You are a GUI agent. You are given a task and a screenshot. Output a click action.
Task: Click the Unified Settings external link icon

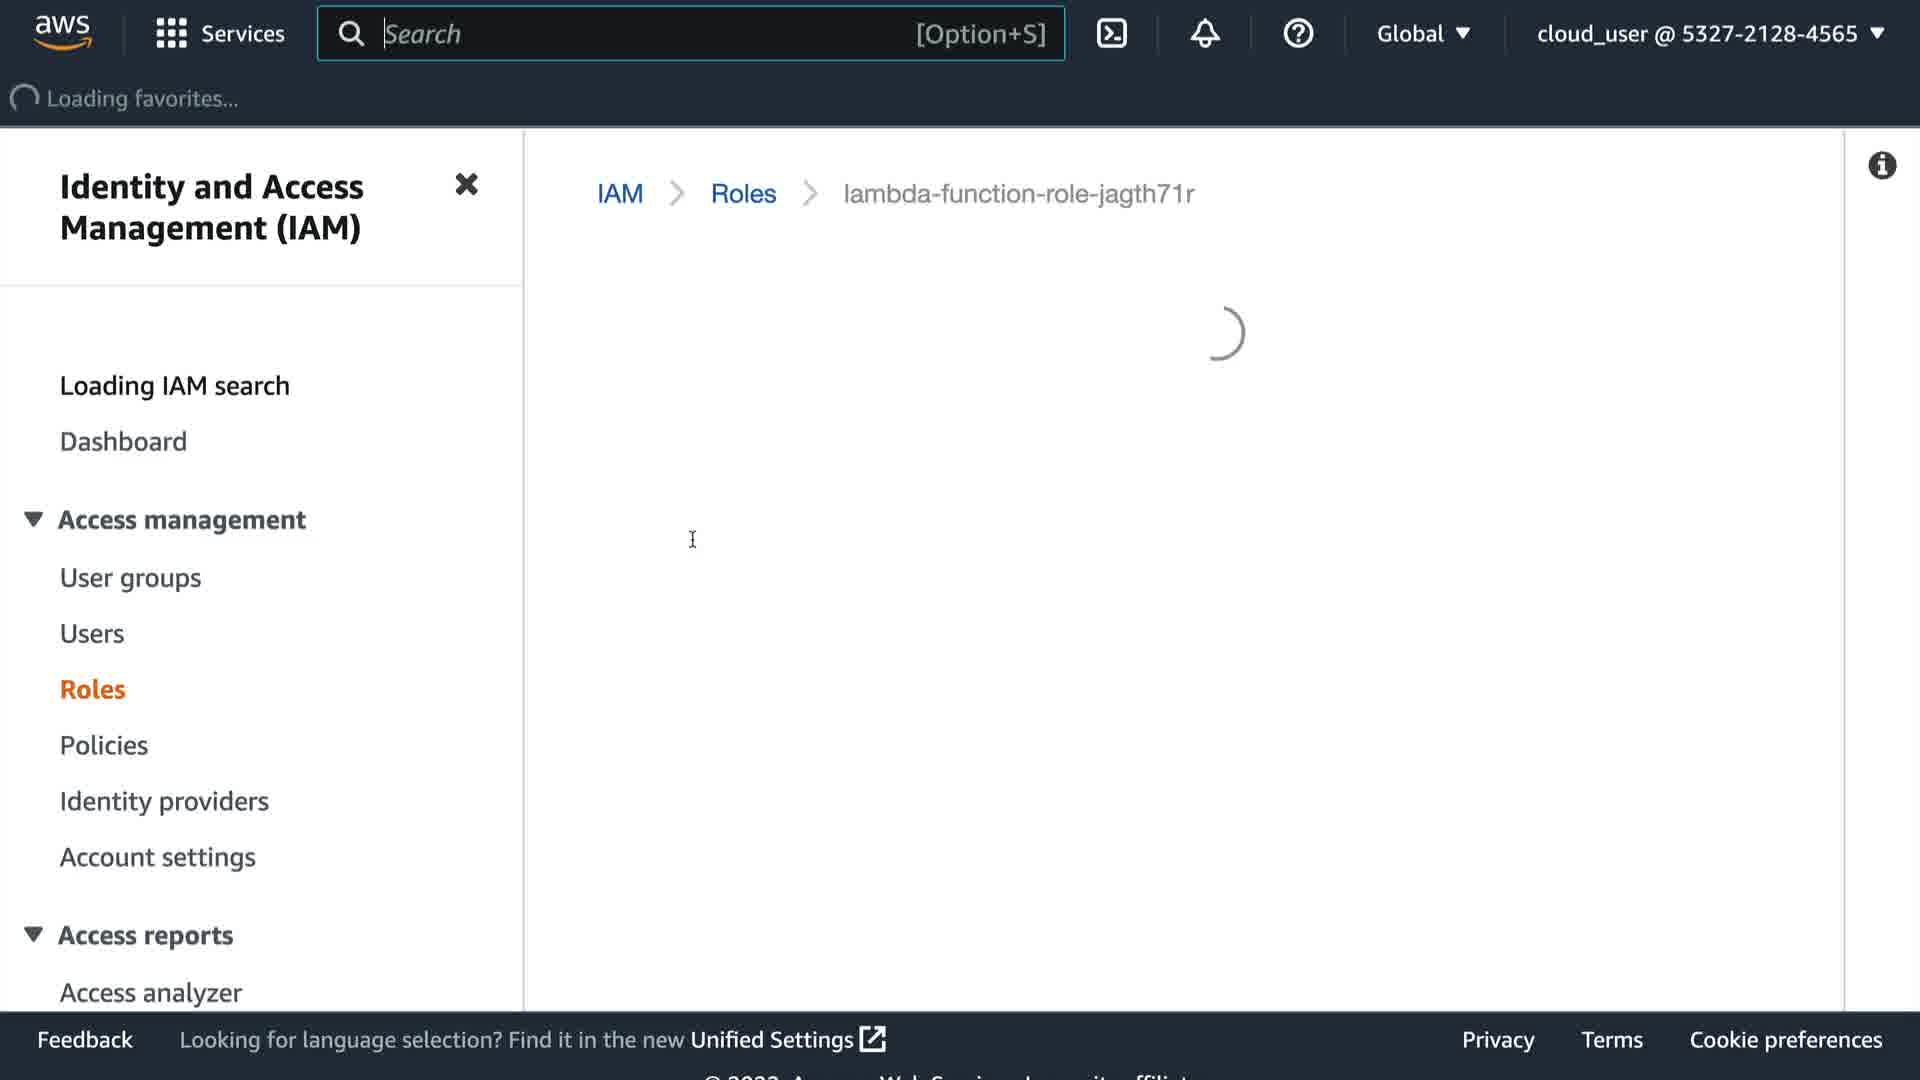[873, 1039]
